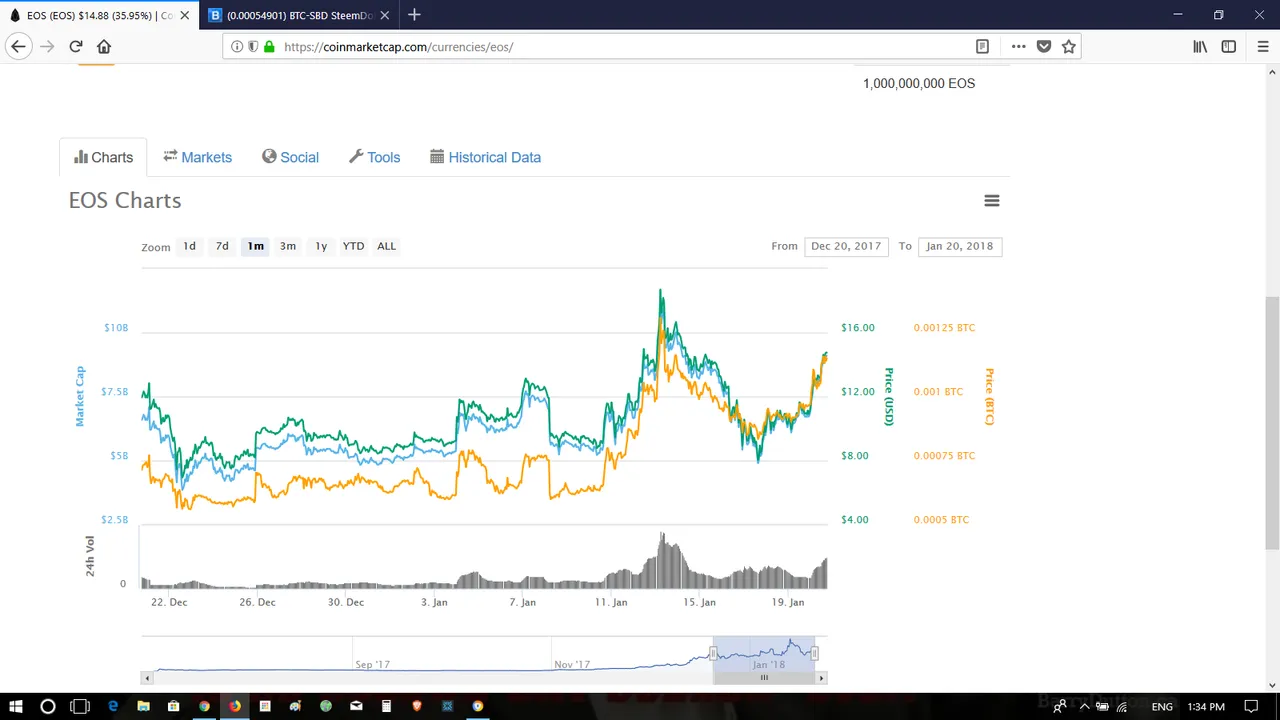The height and width of the screenshot is (720, 1280).
Task: Open Brave browser from taskbar
Action: 417,706
